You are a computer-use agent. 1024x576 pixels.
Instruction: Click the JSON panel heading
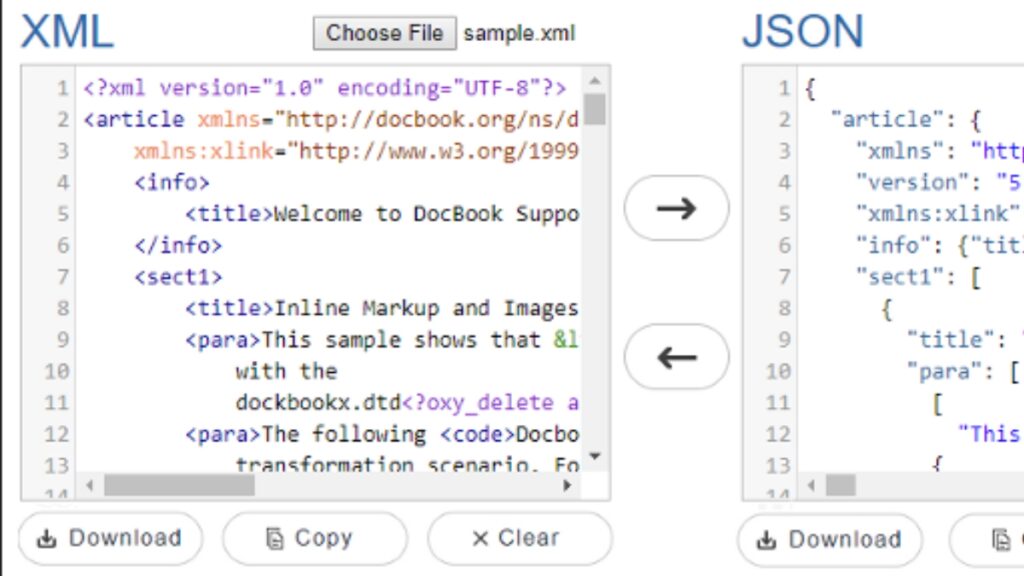[x=801, y=31]
